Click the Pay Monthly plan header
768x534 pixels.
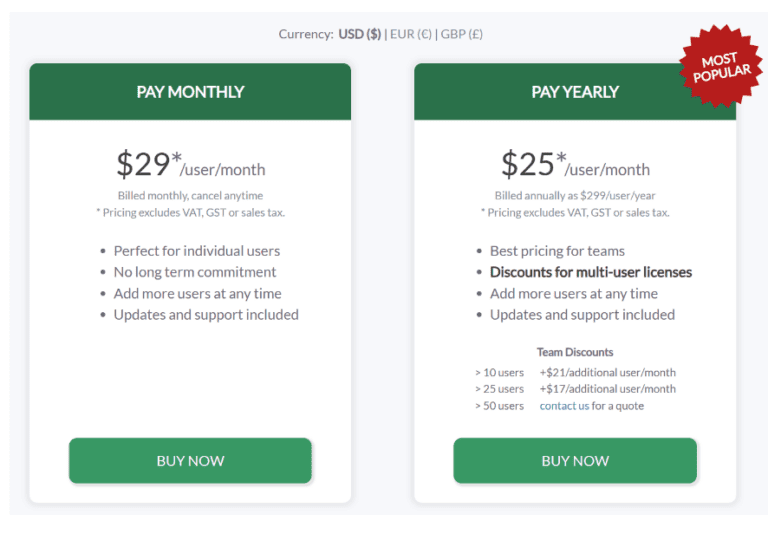click(x=190, y=92)
